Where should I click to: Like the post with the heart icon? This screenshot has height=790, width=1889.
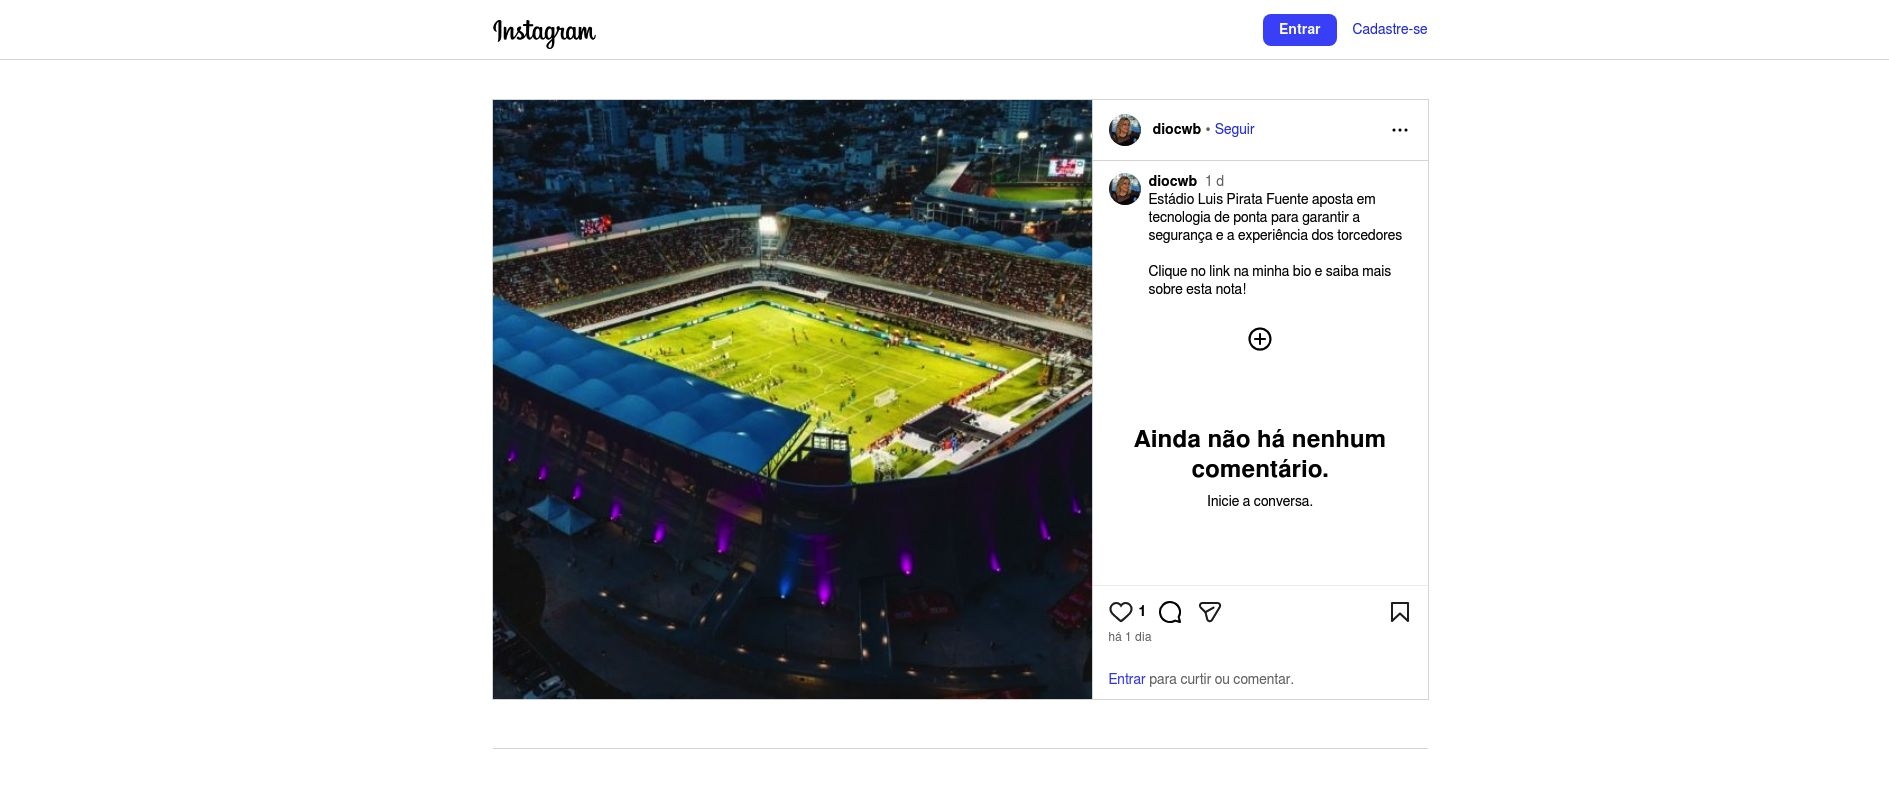(x=1120, y=612)
